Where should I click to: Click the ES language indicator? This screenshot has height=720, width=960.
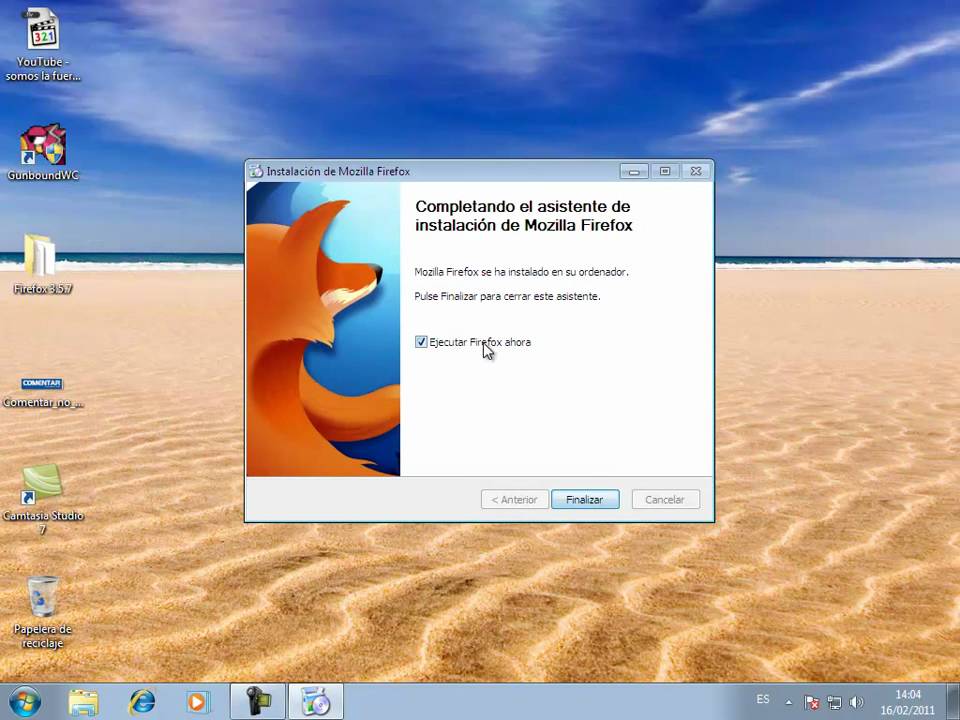click(x=763, y=699)
